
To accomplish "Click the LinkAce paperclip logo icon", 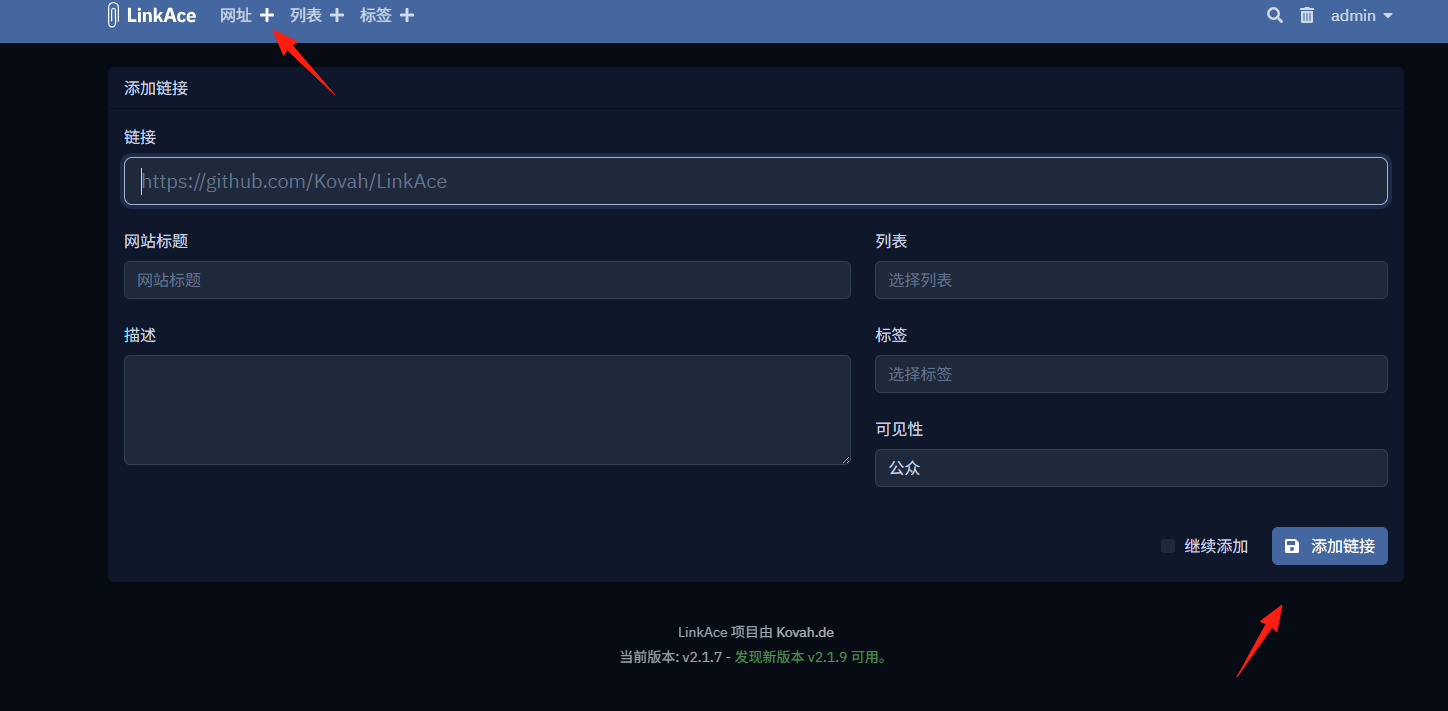I will [113, 15].
